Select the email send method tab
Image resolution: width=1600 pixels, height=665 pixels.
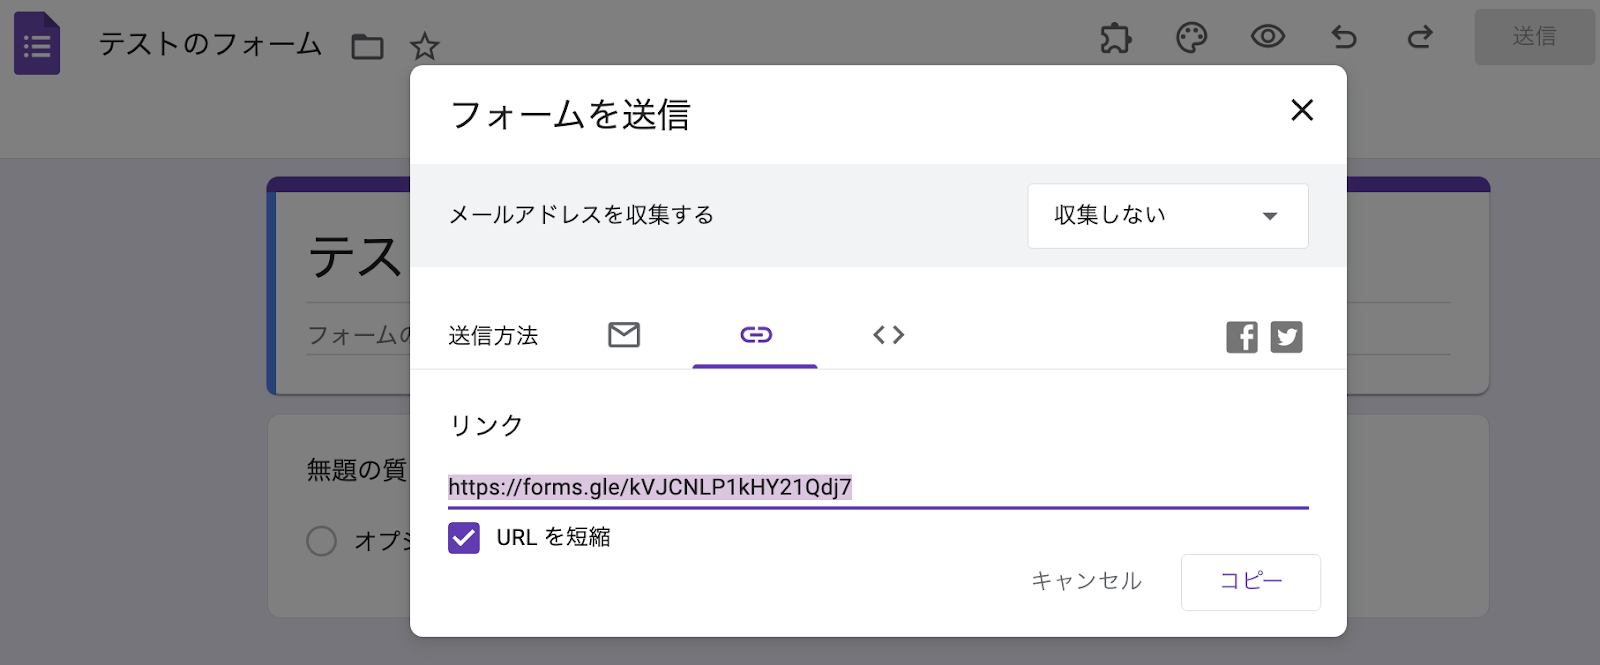tap(623, 335)
